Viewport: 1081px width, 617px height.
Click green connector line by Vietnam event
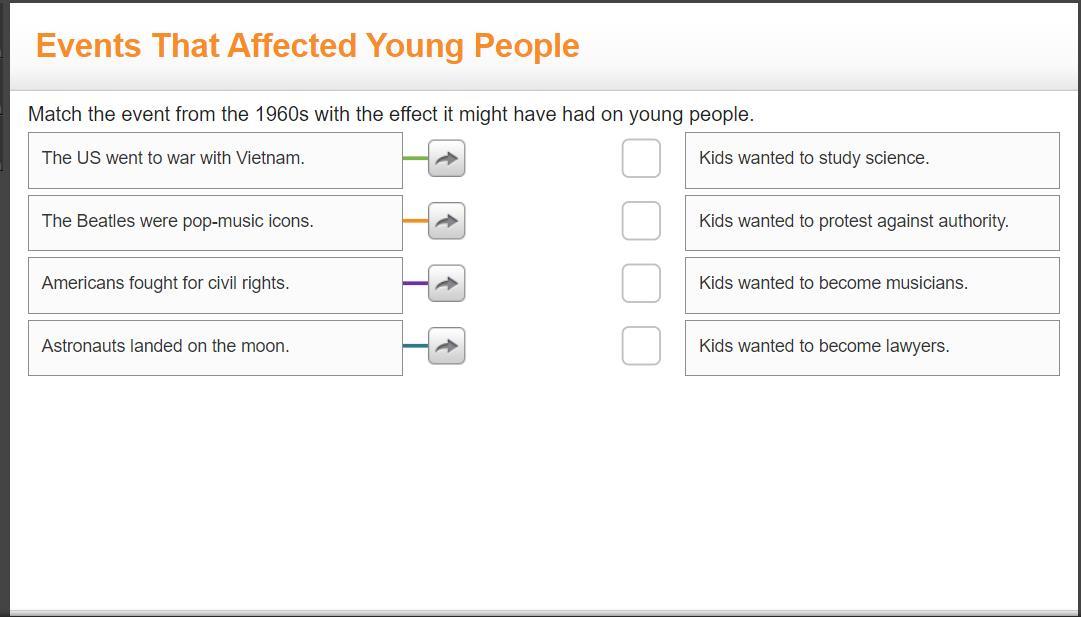click(415, 158)
